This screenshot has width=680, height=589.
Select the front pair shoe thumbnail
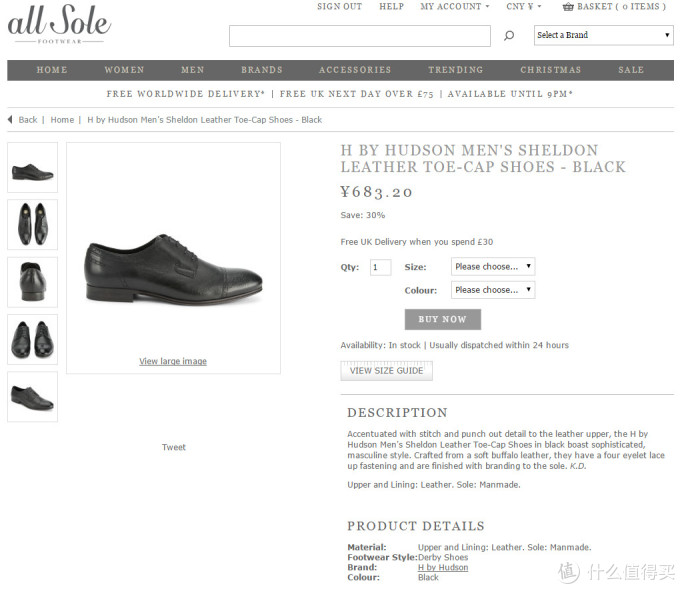tap(33, 339)
